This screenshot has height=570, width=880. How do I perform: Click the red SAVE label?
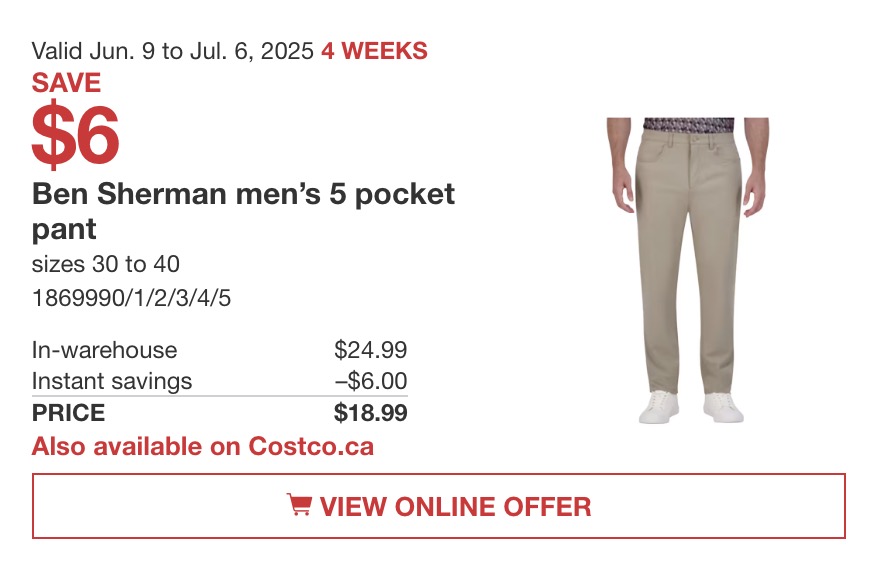pyautogui.click(x=66, y=83)
